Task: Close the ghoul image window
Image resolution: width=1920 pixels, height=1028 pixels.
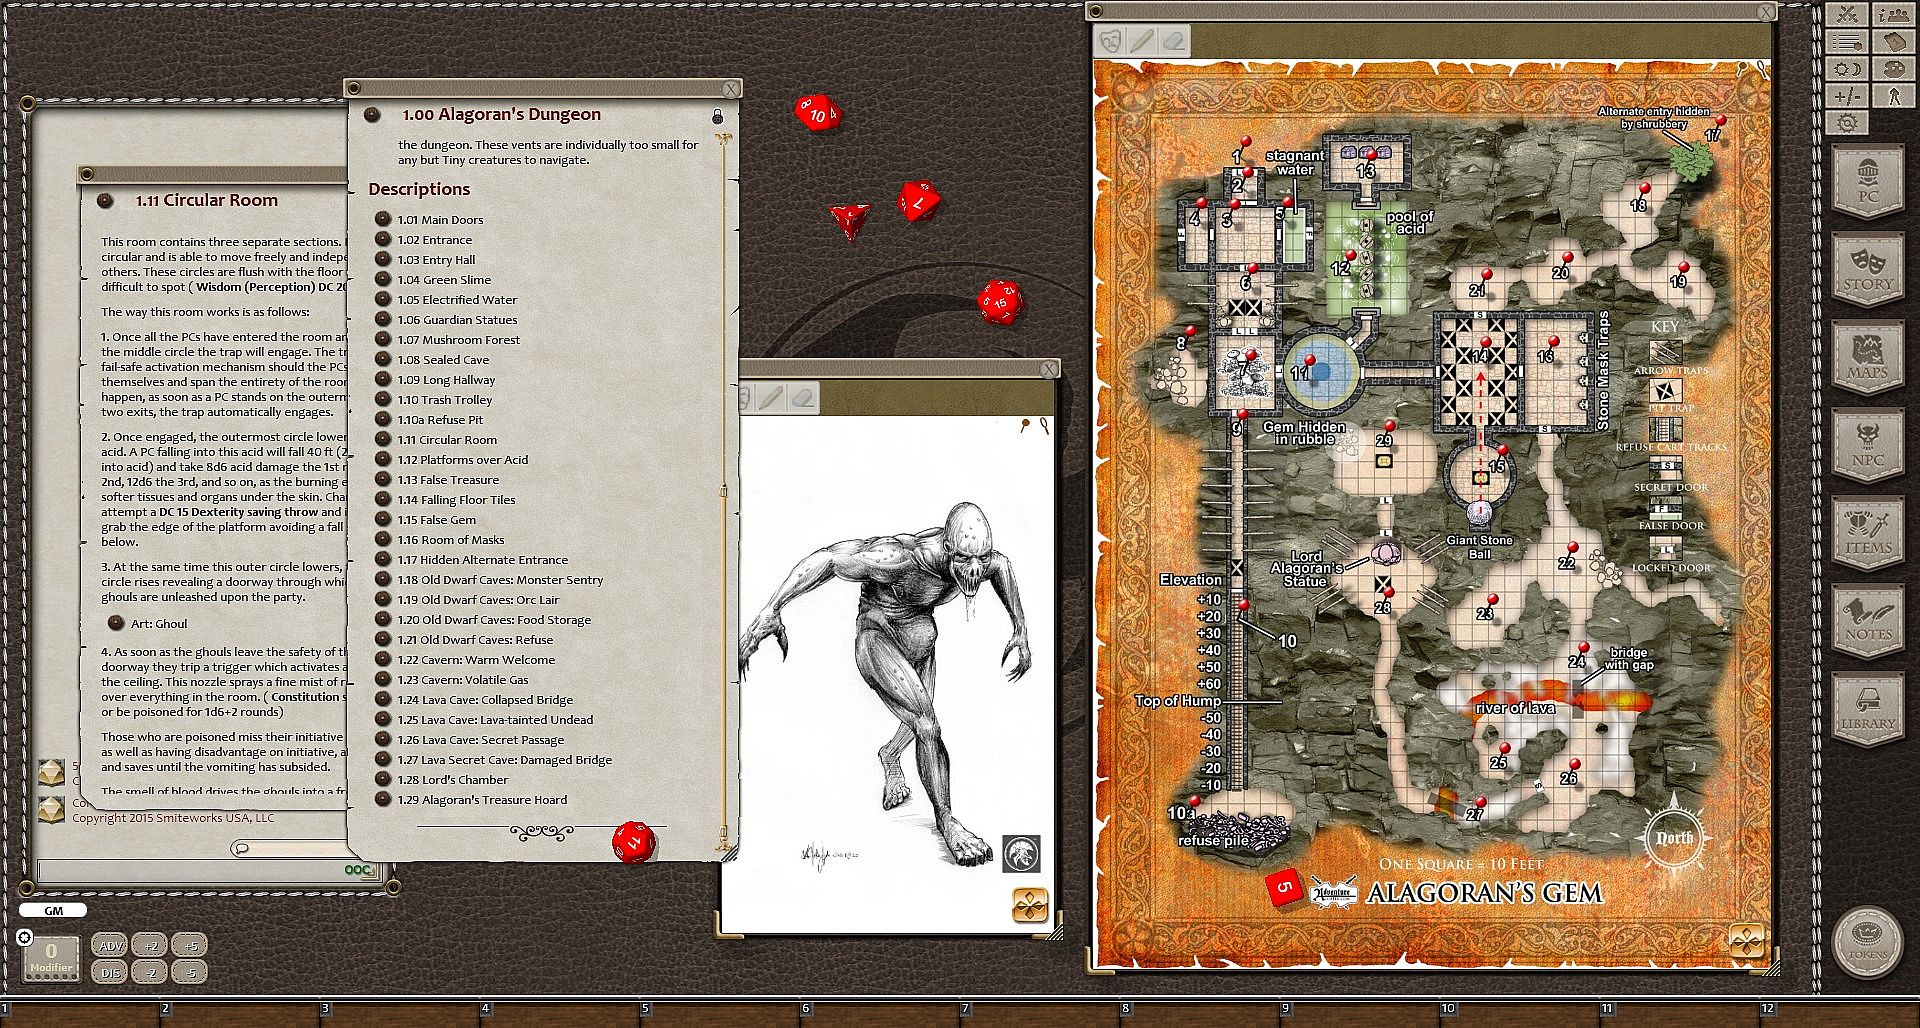Action: click(1049, 369)
